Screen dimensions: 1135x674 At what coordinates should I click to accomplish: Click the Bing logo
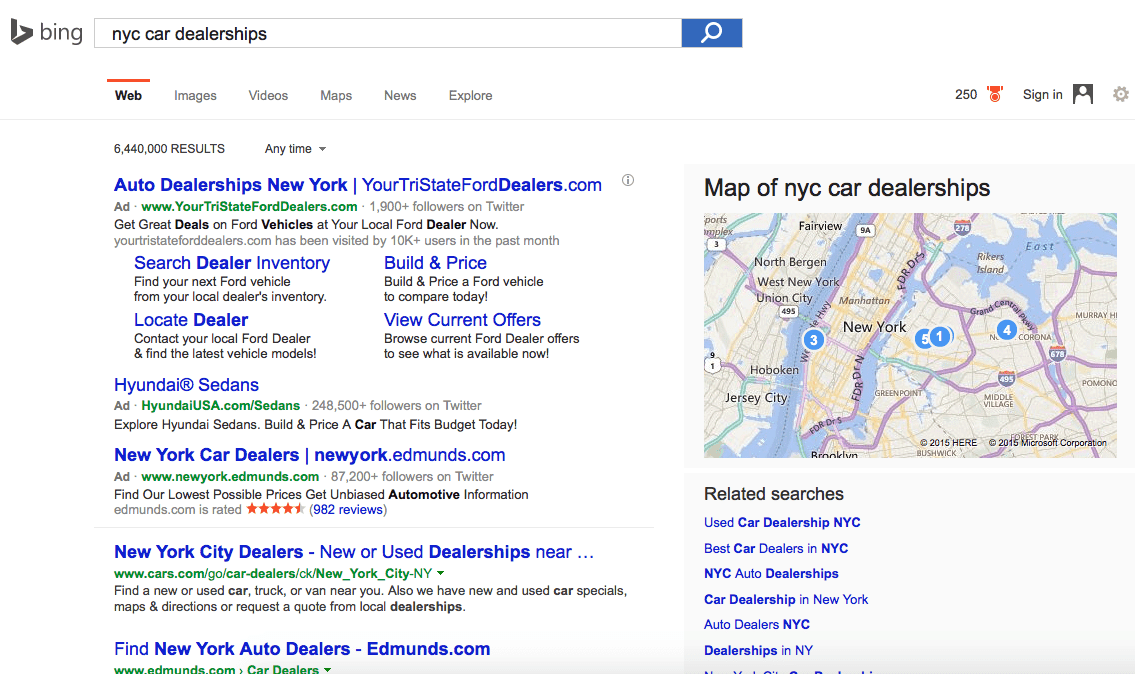[x=46, y=33]
